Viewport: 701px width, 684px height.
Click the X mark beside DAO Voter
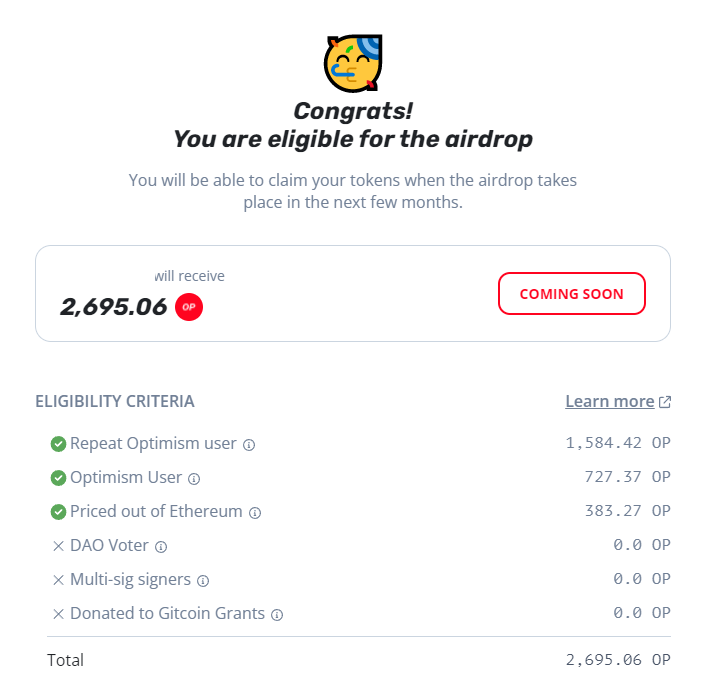(58, 546)
